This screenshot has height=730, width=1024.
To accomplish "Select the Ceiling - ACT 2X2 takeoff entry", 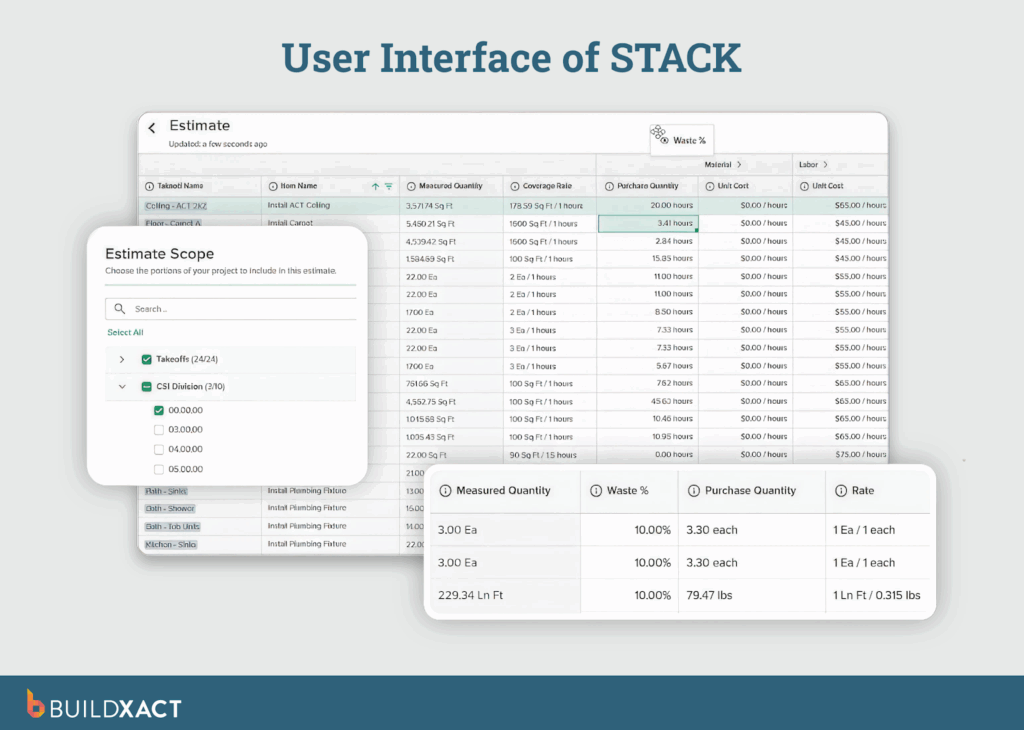I will [x=177, y=204].
